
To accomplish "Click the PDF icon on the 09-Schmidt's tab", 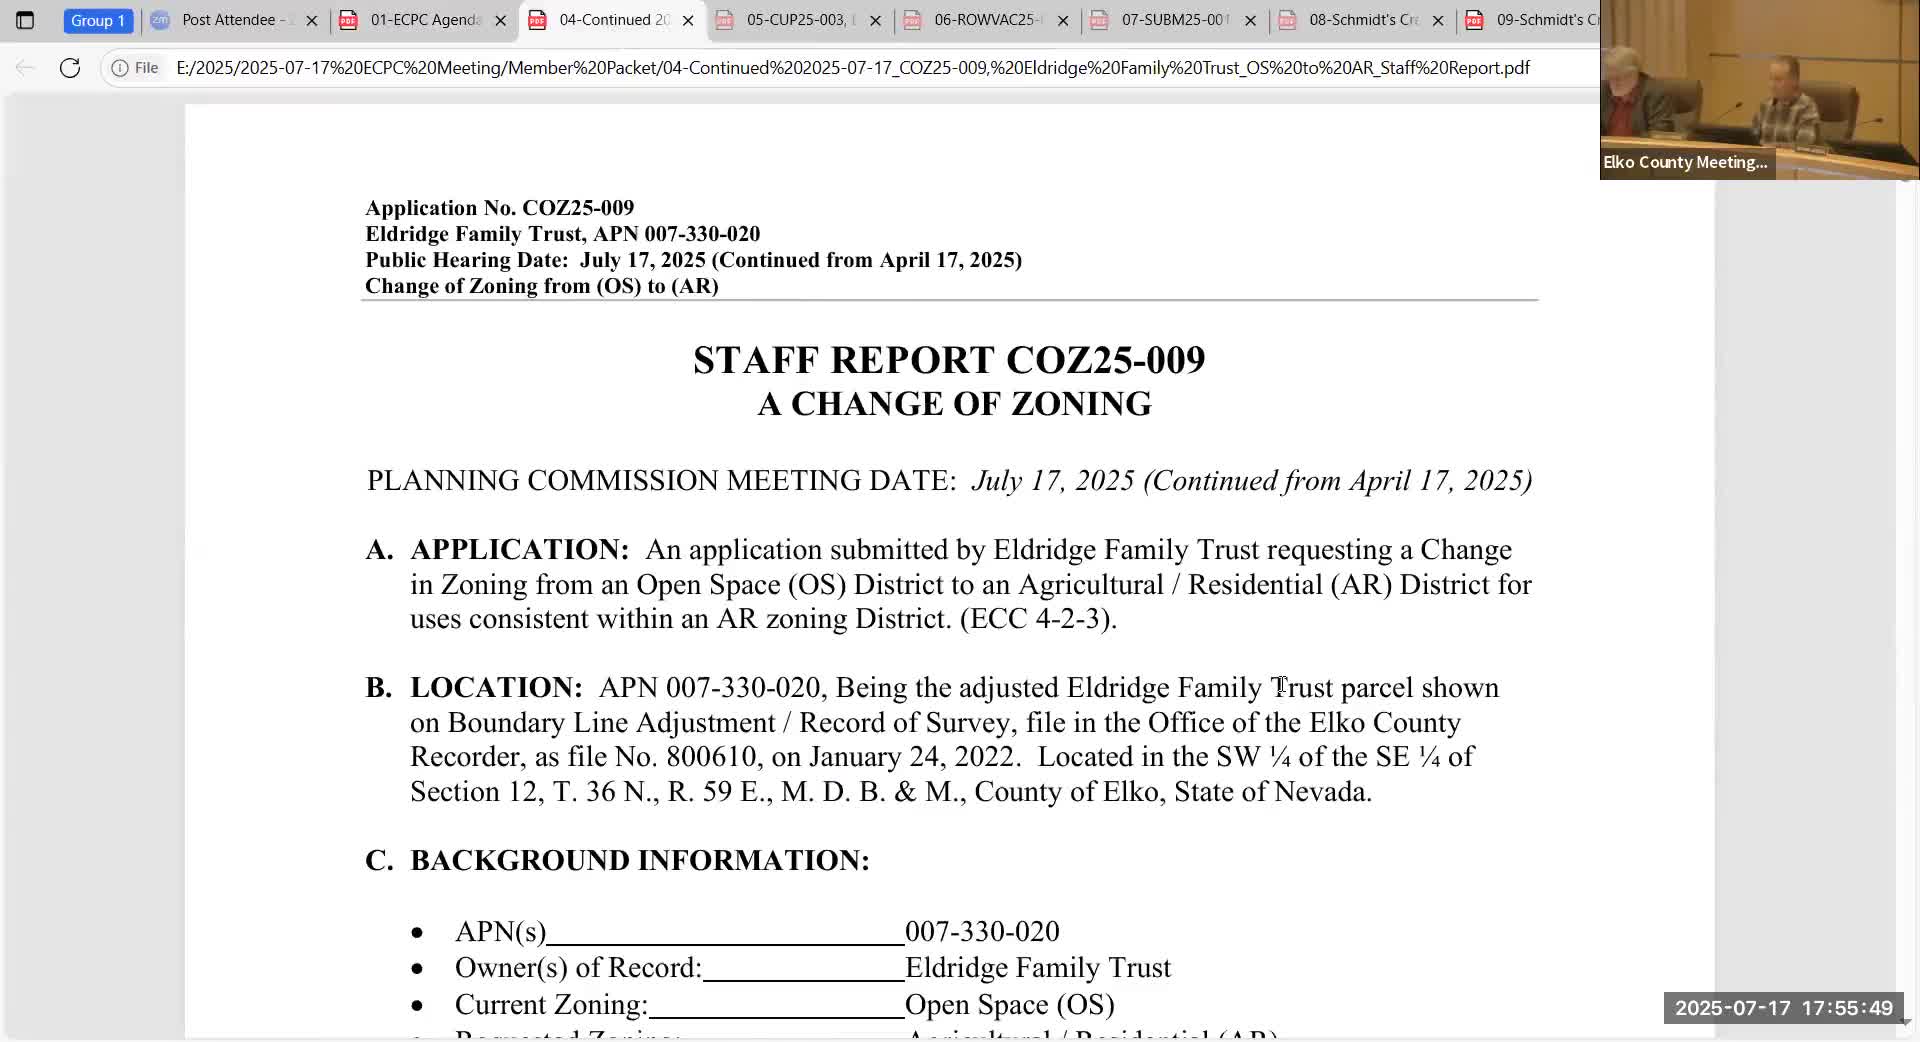I will pos(1475,20).
